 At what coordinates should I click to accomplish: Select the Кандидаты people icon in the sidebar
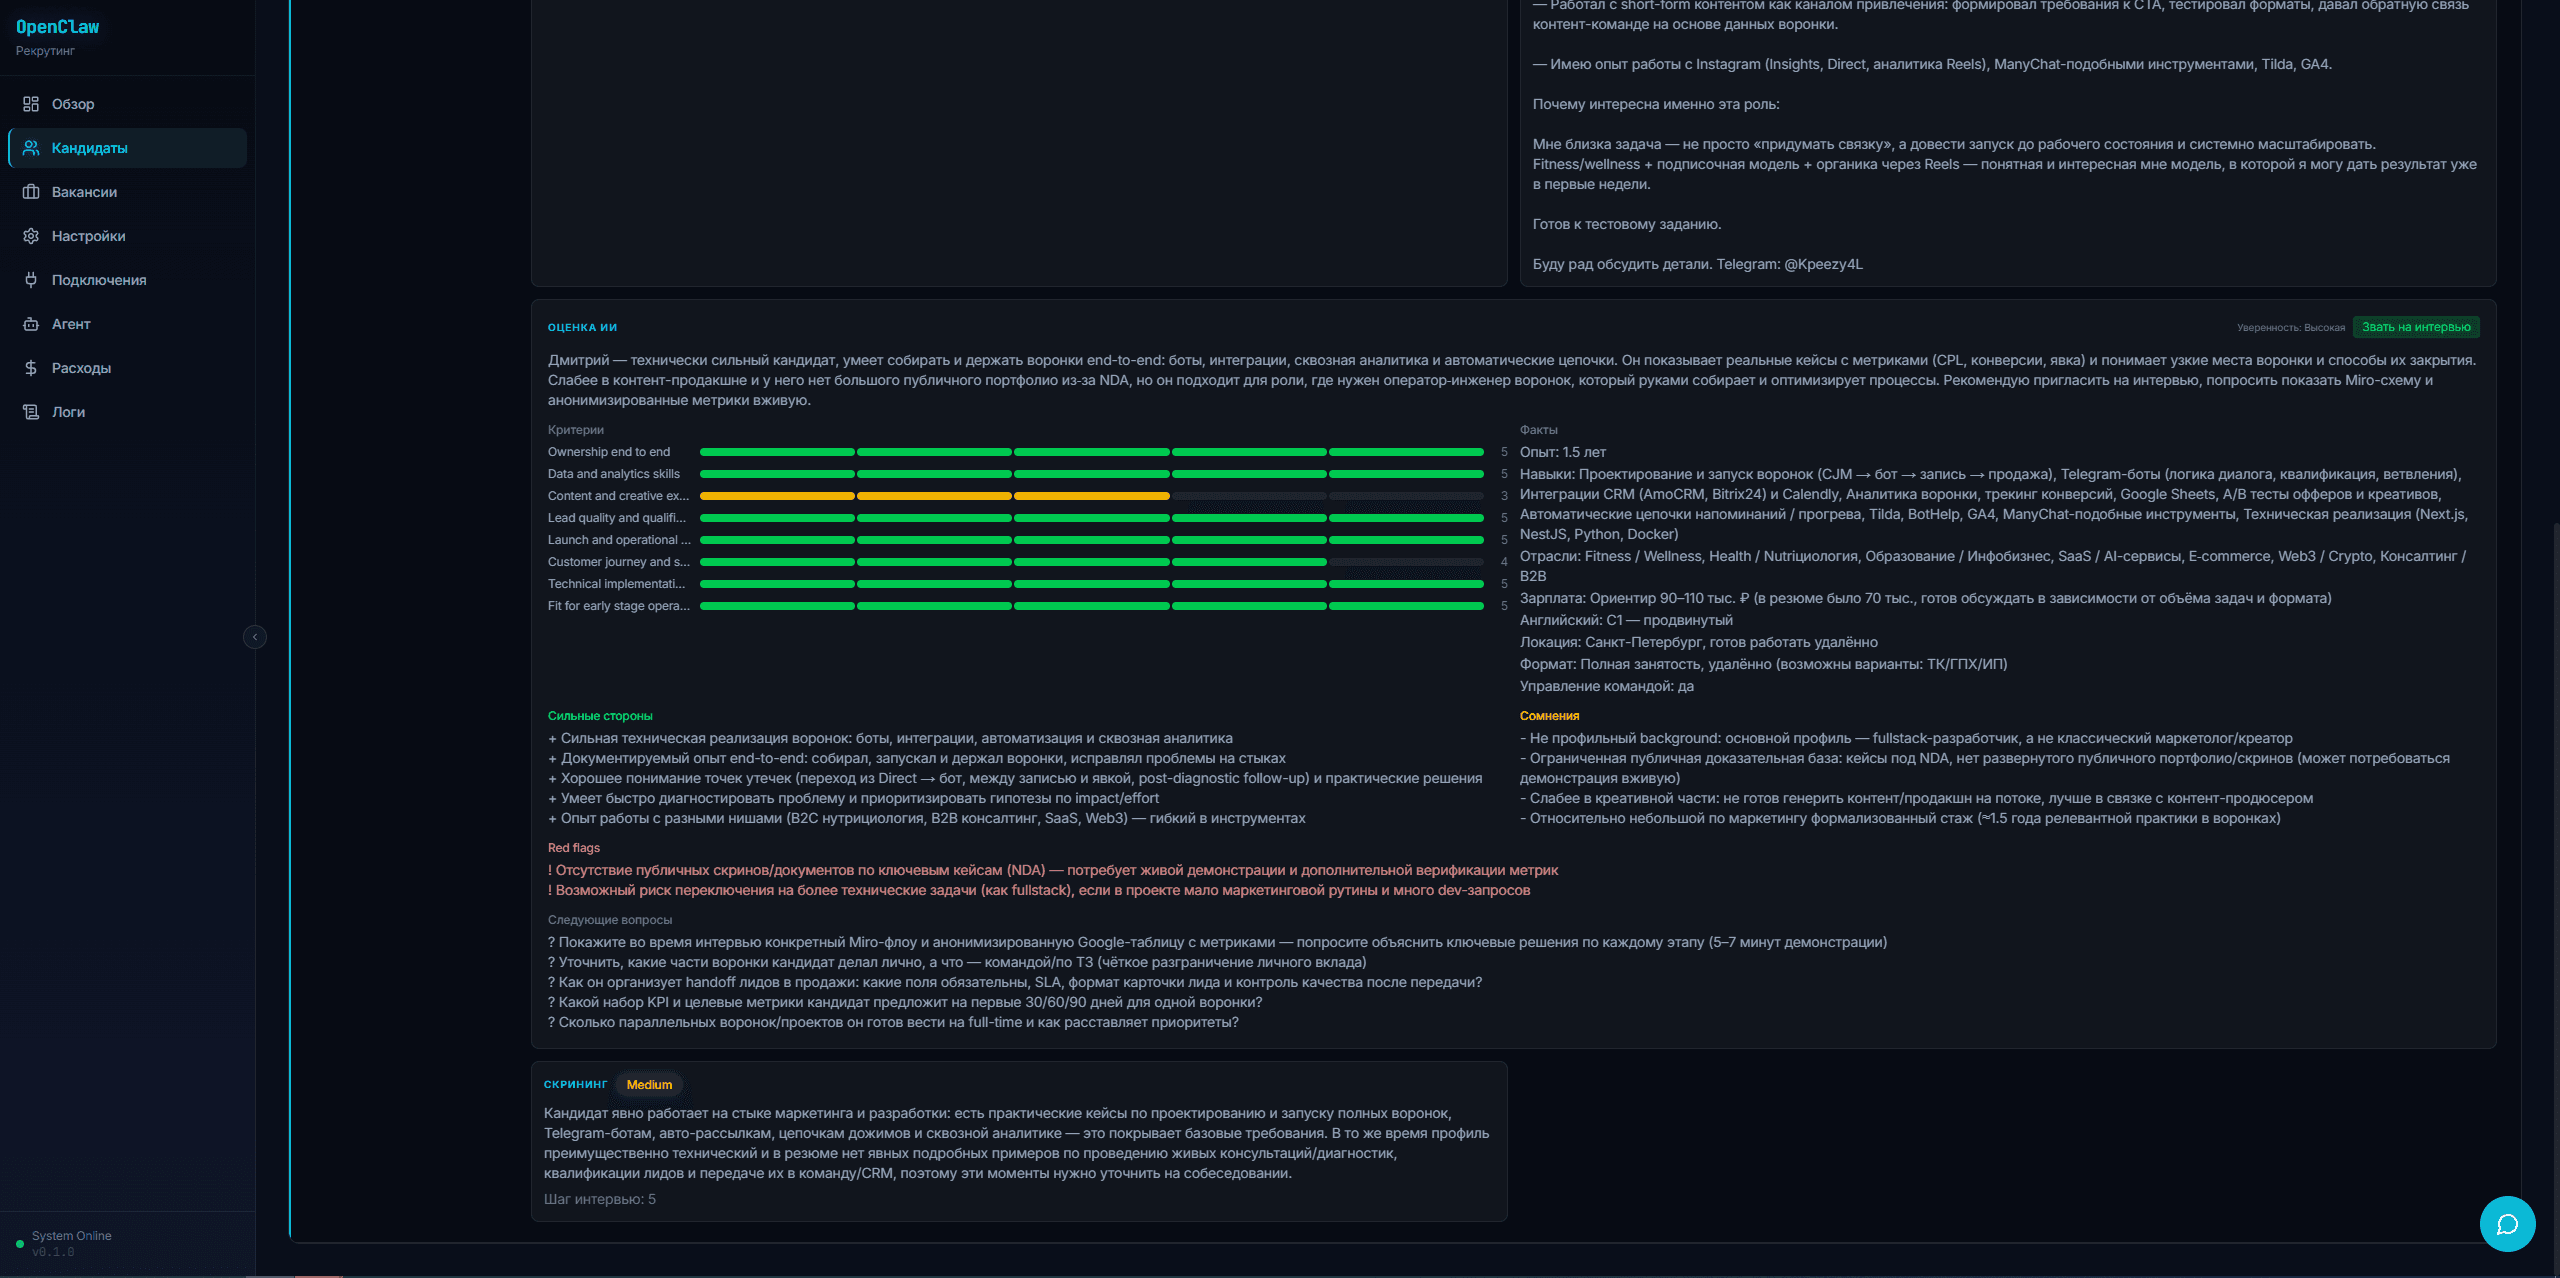click(x=30, y=147)
